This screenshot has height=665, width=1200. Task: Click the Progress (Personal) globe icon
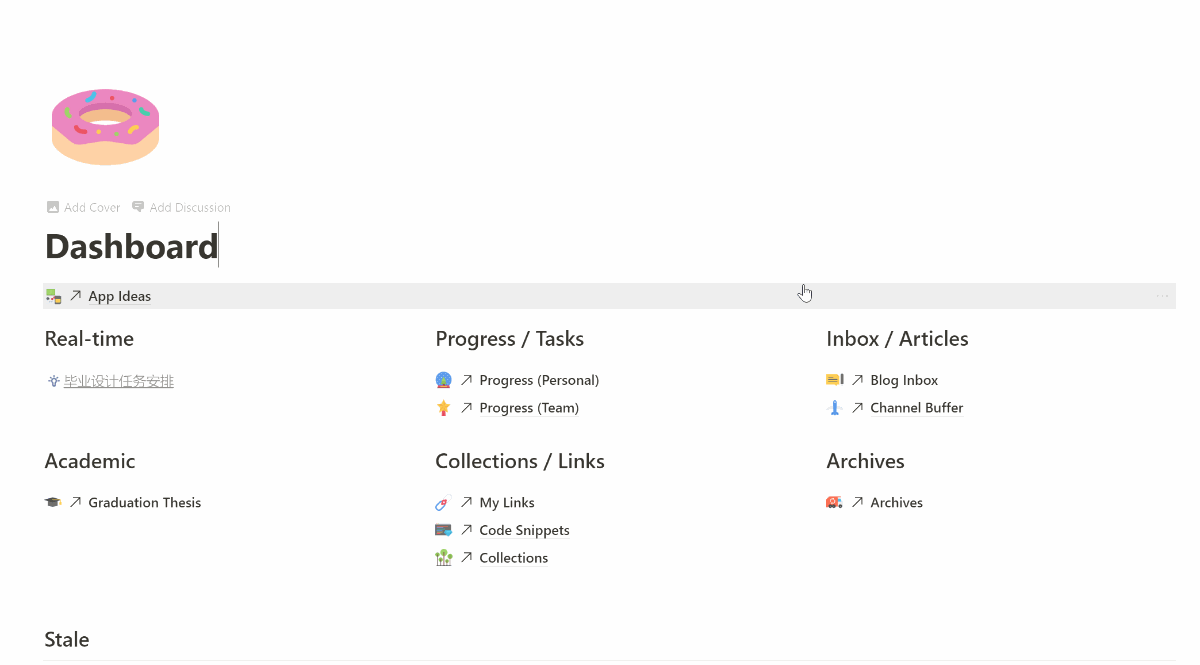coord(444,380)
